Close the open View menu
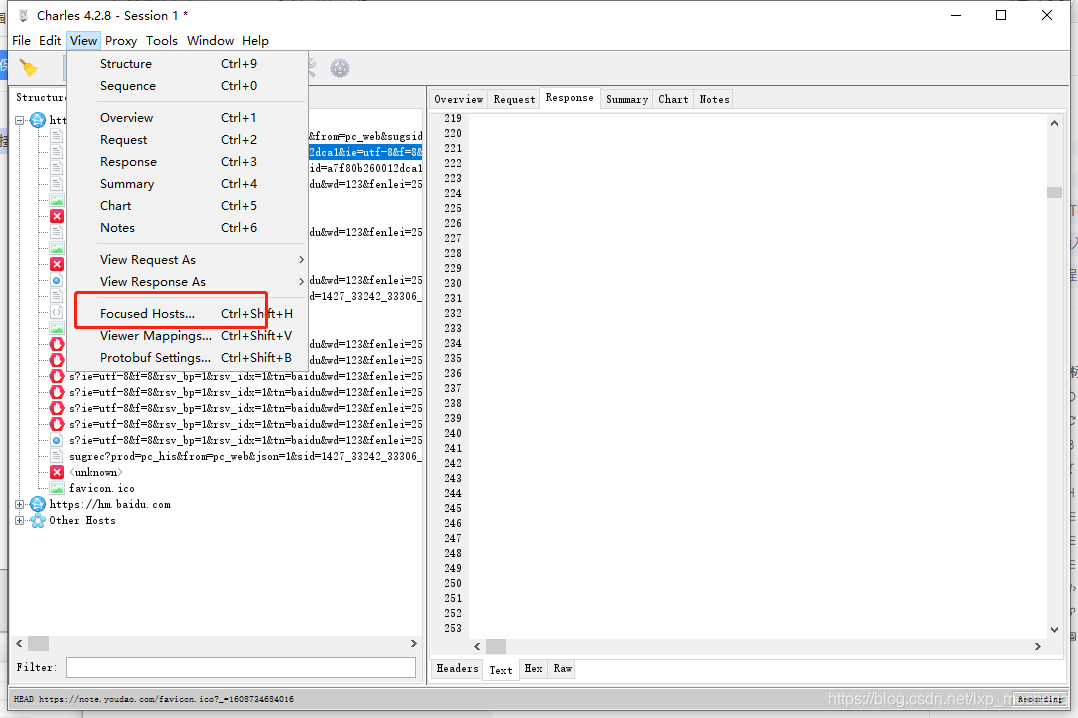Viewport: 1078px width, 718px height. click(x=83, y=41)
